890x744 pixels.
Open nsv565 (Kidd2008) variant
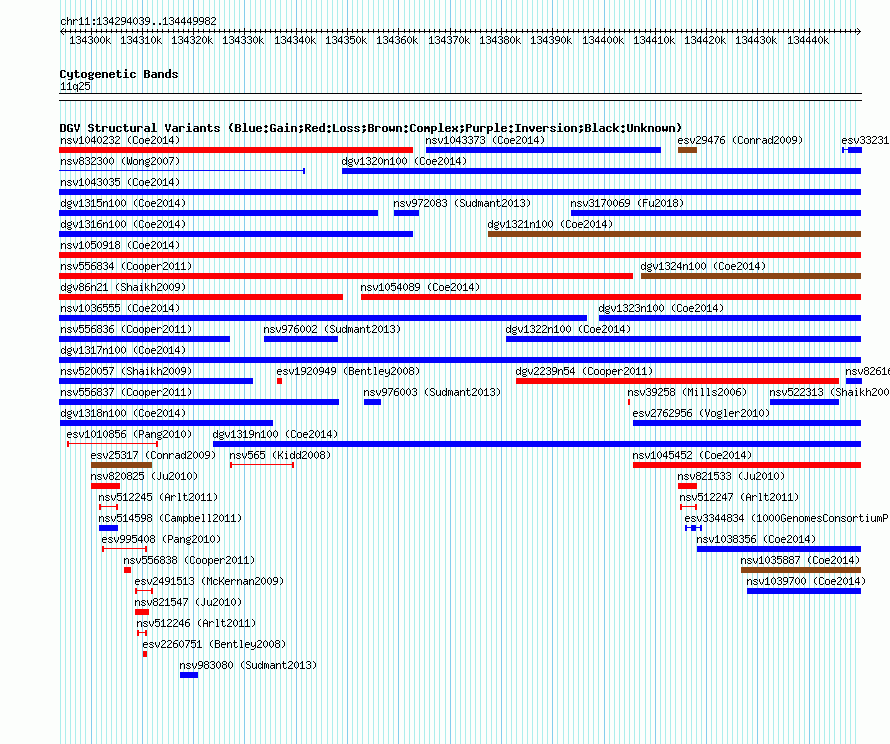[x=262, y=465]
